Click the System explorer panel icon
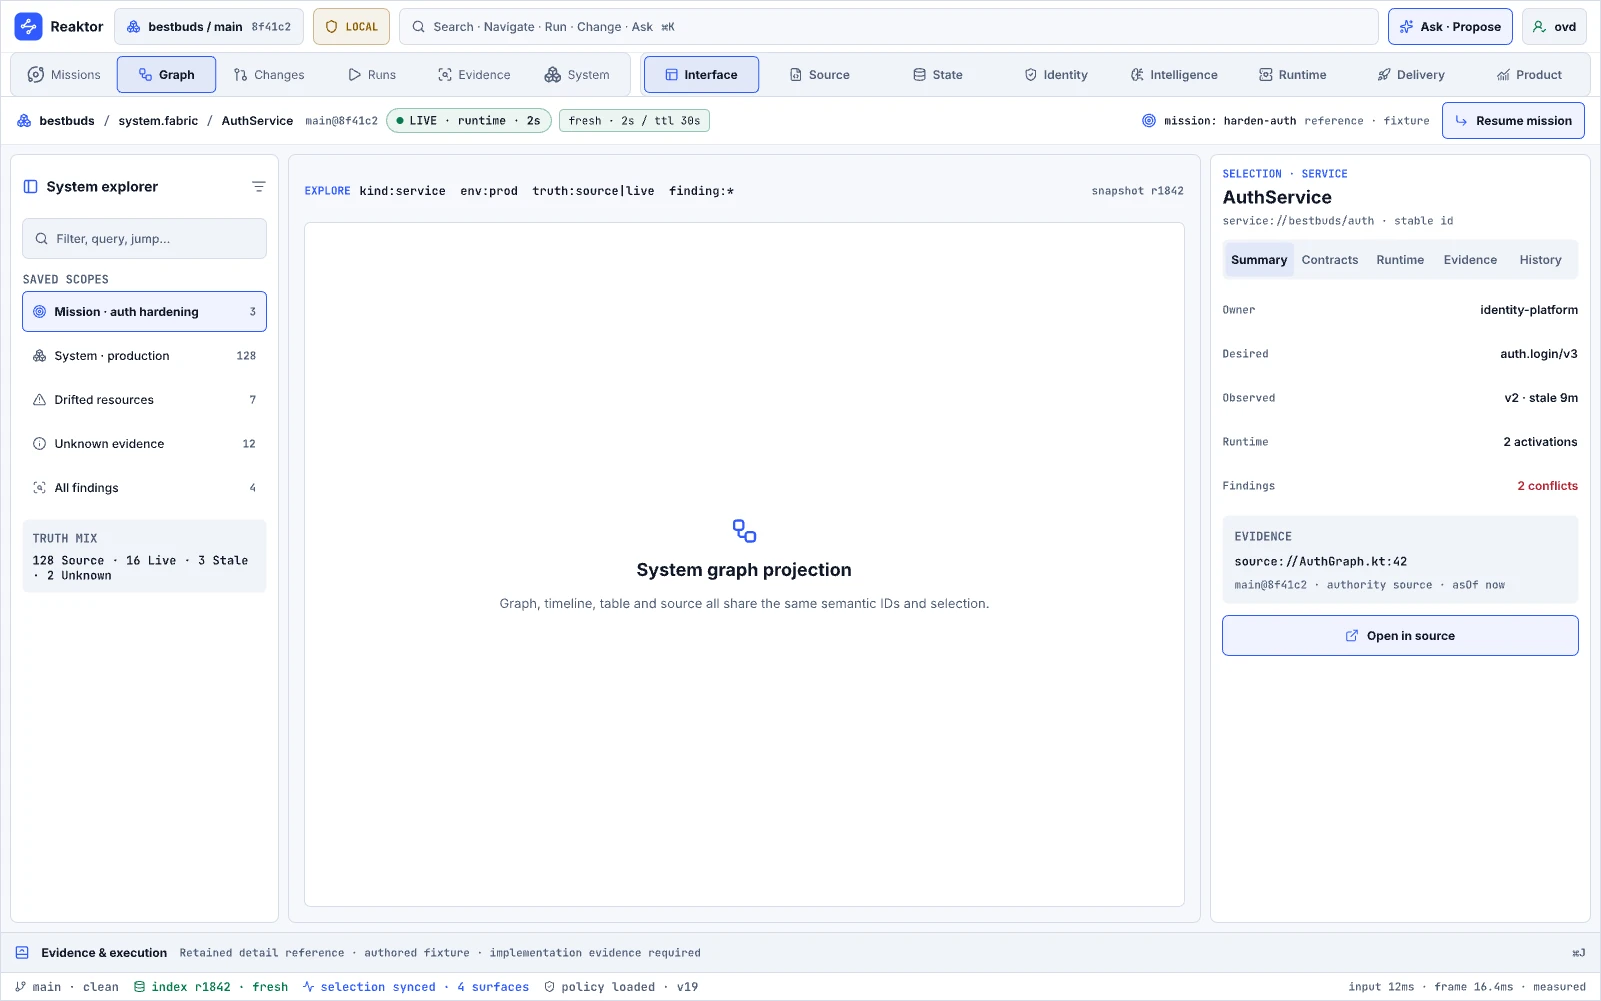The image size is (1601, 1001). 31,187
